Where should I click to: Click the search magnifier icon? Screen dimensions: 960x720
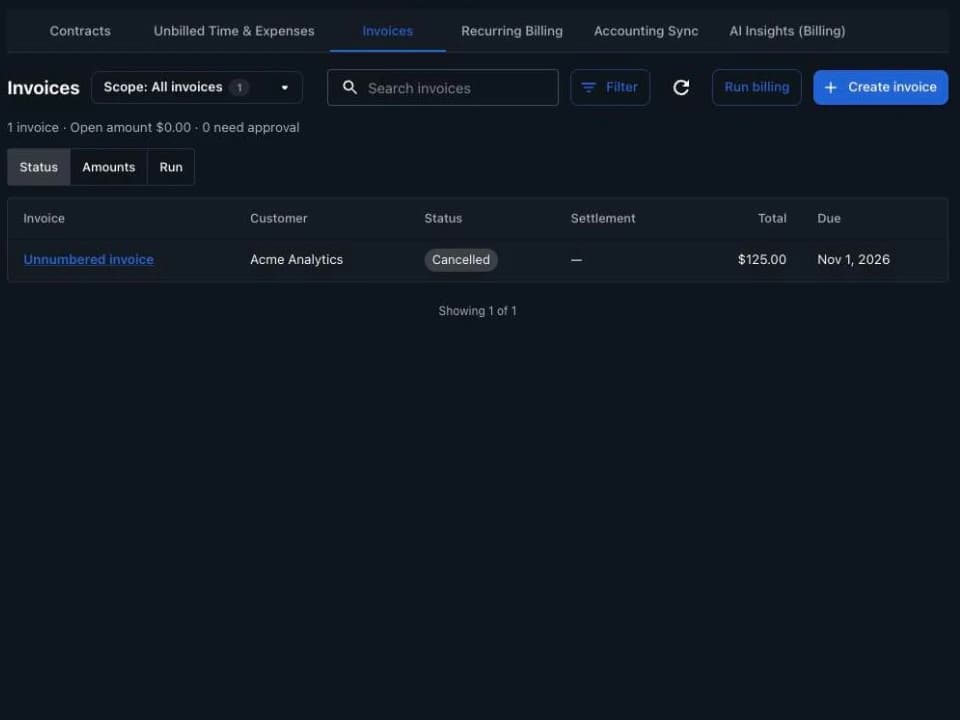pos(350,88)
